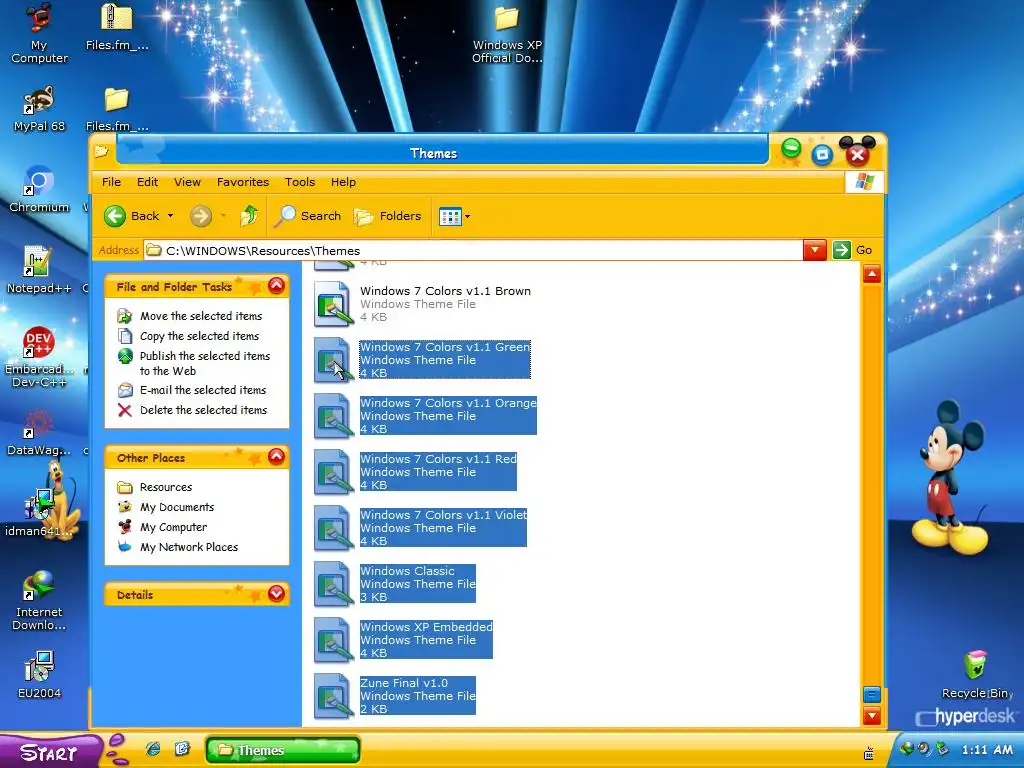The height and width of the screenshot is (768, 1024).
Task: Select Windows 7 Colors v1.1 Brown theme icon
Action: tap(333, 304)
